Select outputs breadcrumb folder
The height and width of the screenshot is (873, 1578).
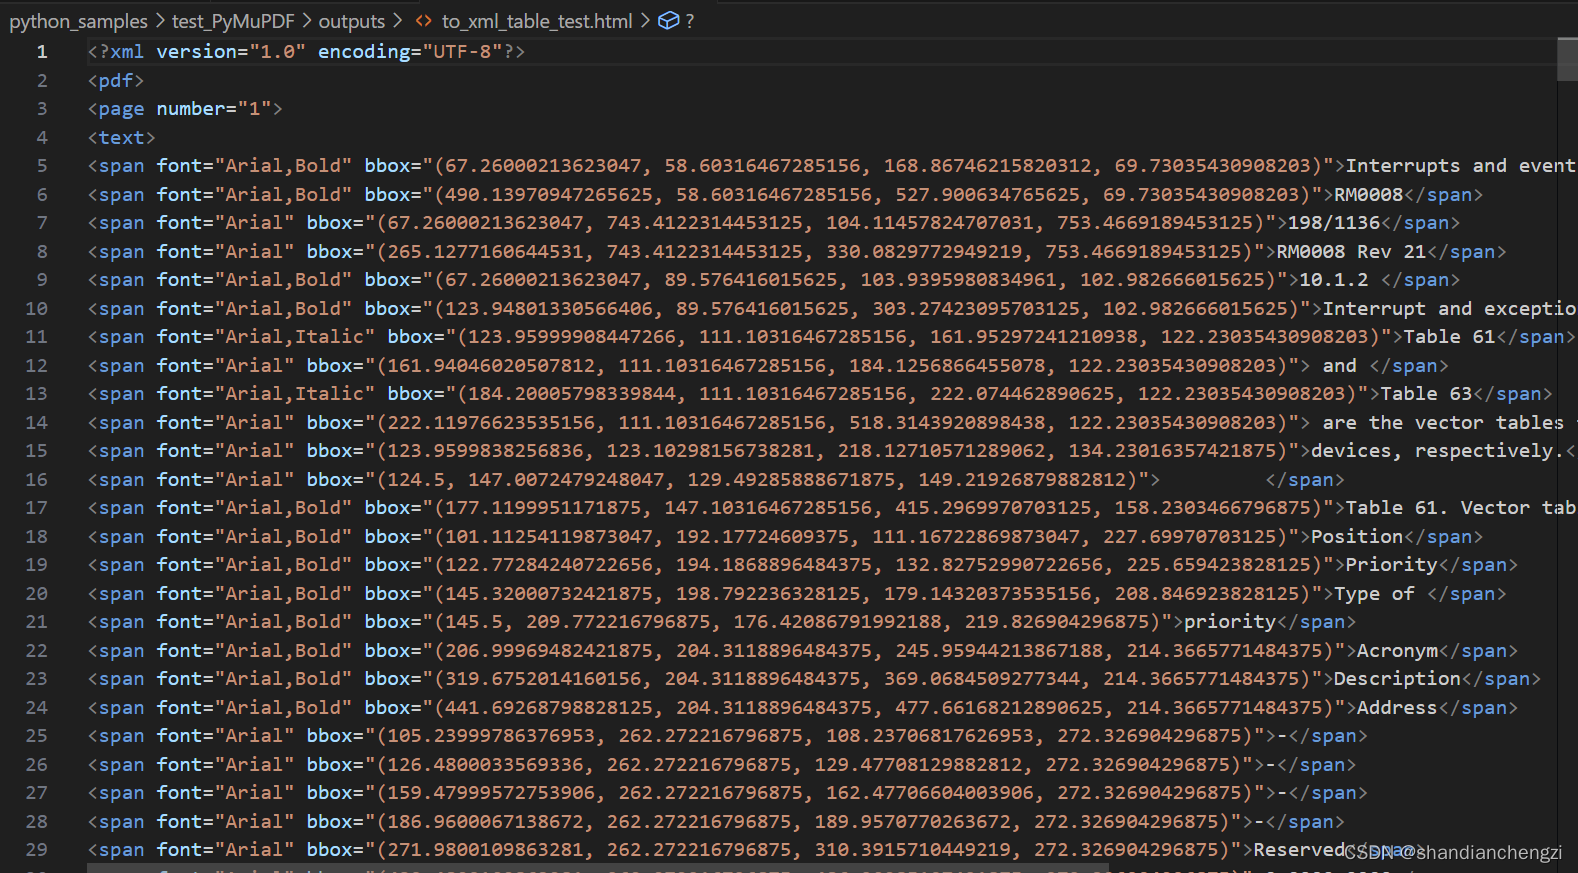[x=351, y=21]
